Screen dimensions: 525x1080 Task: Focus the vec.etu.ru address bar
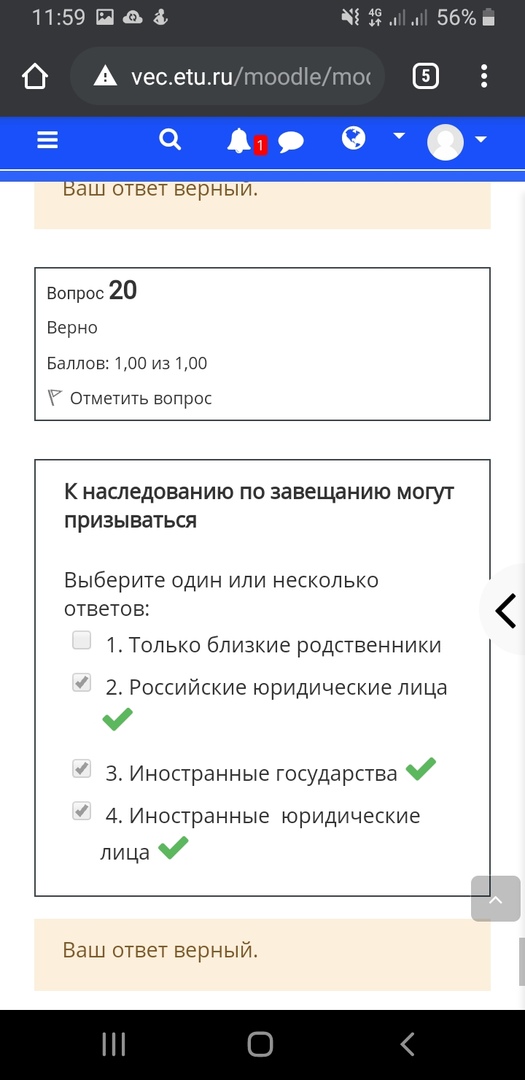tap(227, 76)
